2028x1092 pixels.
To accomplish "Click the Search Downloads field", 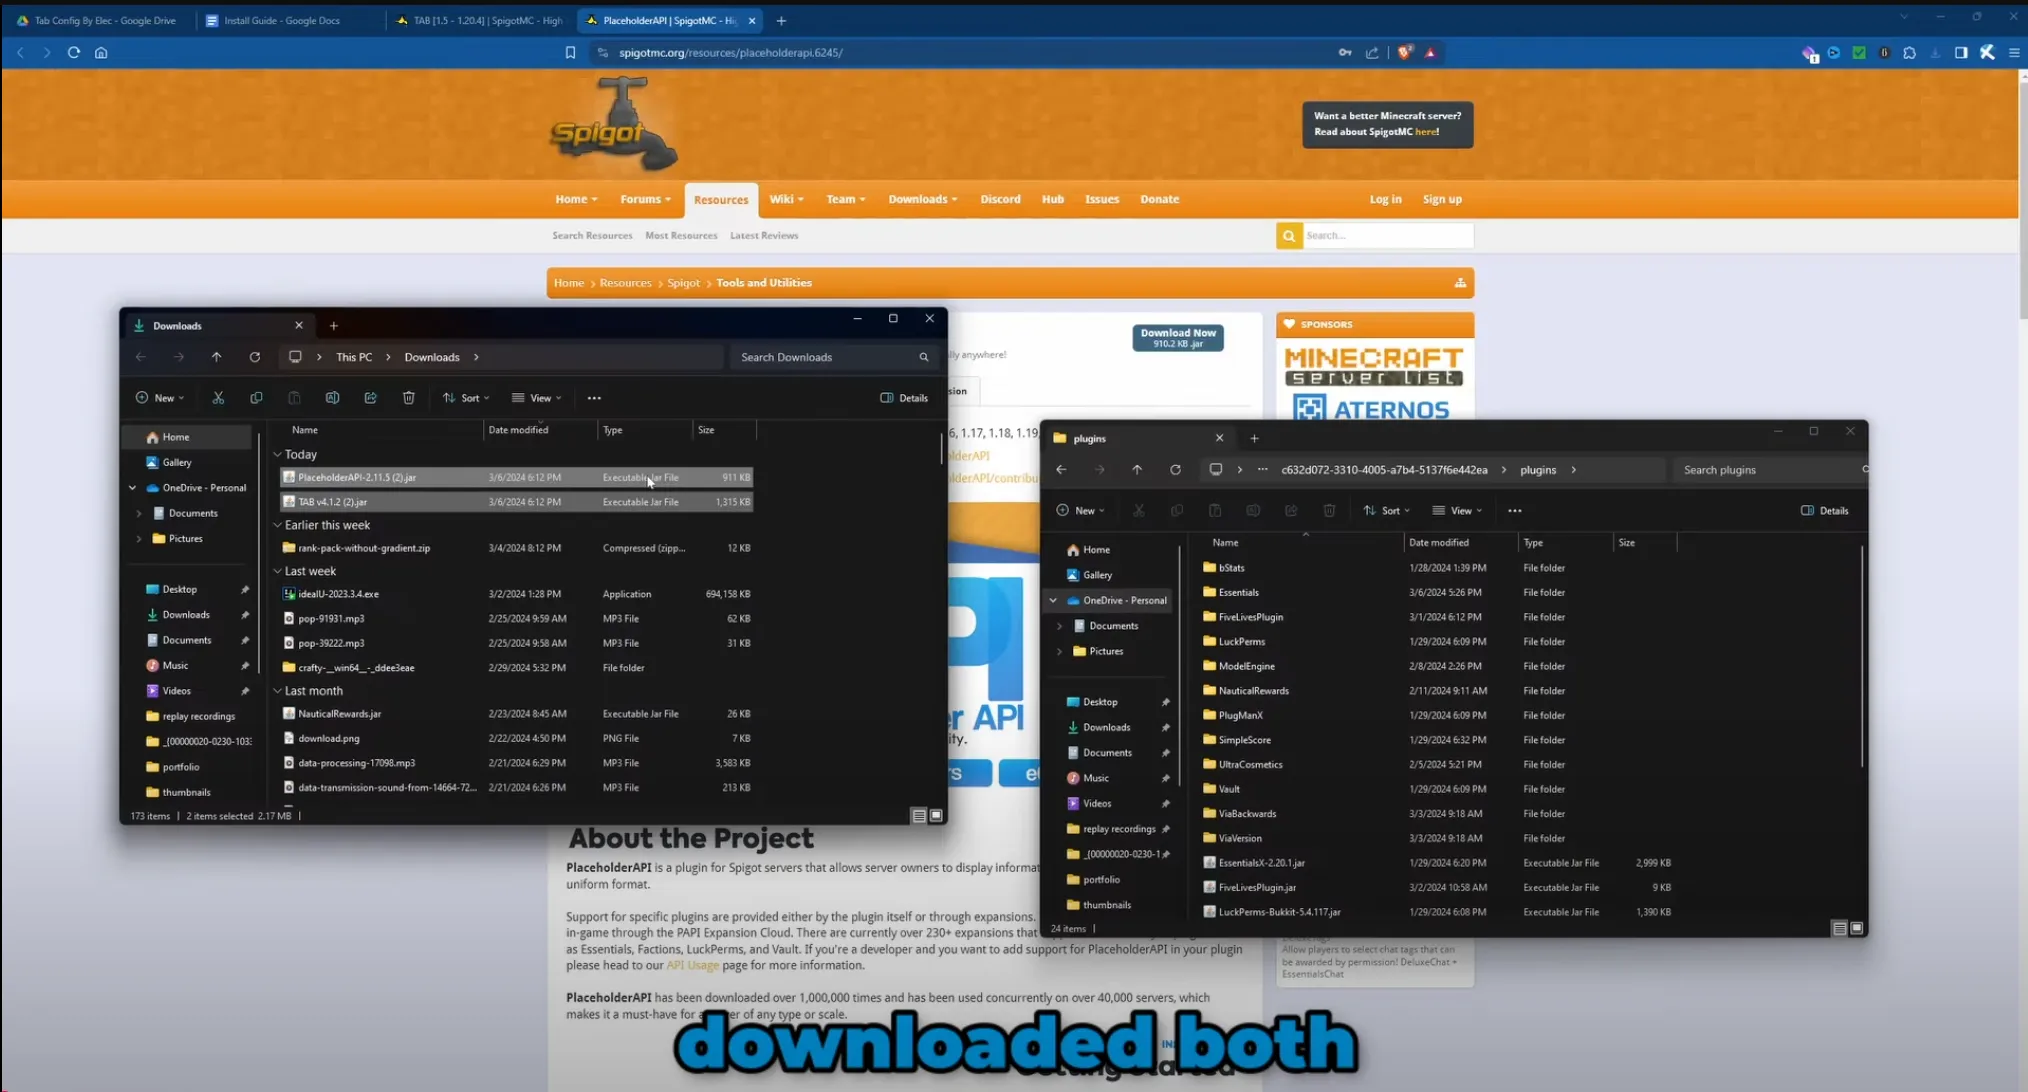I will click(834, 357).
